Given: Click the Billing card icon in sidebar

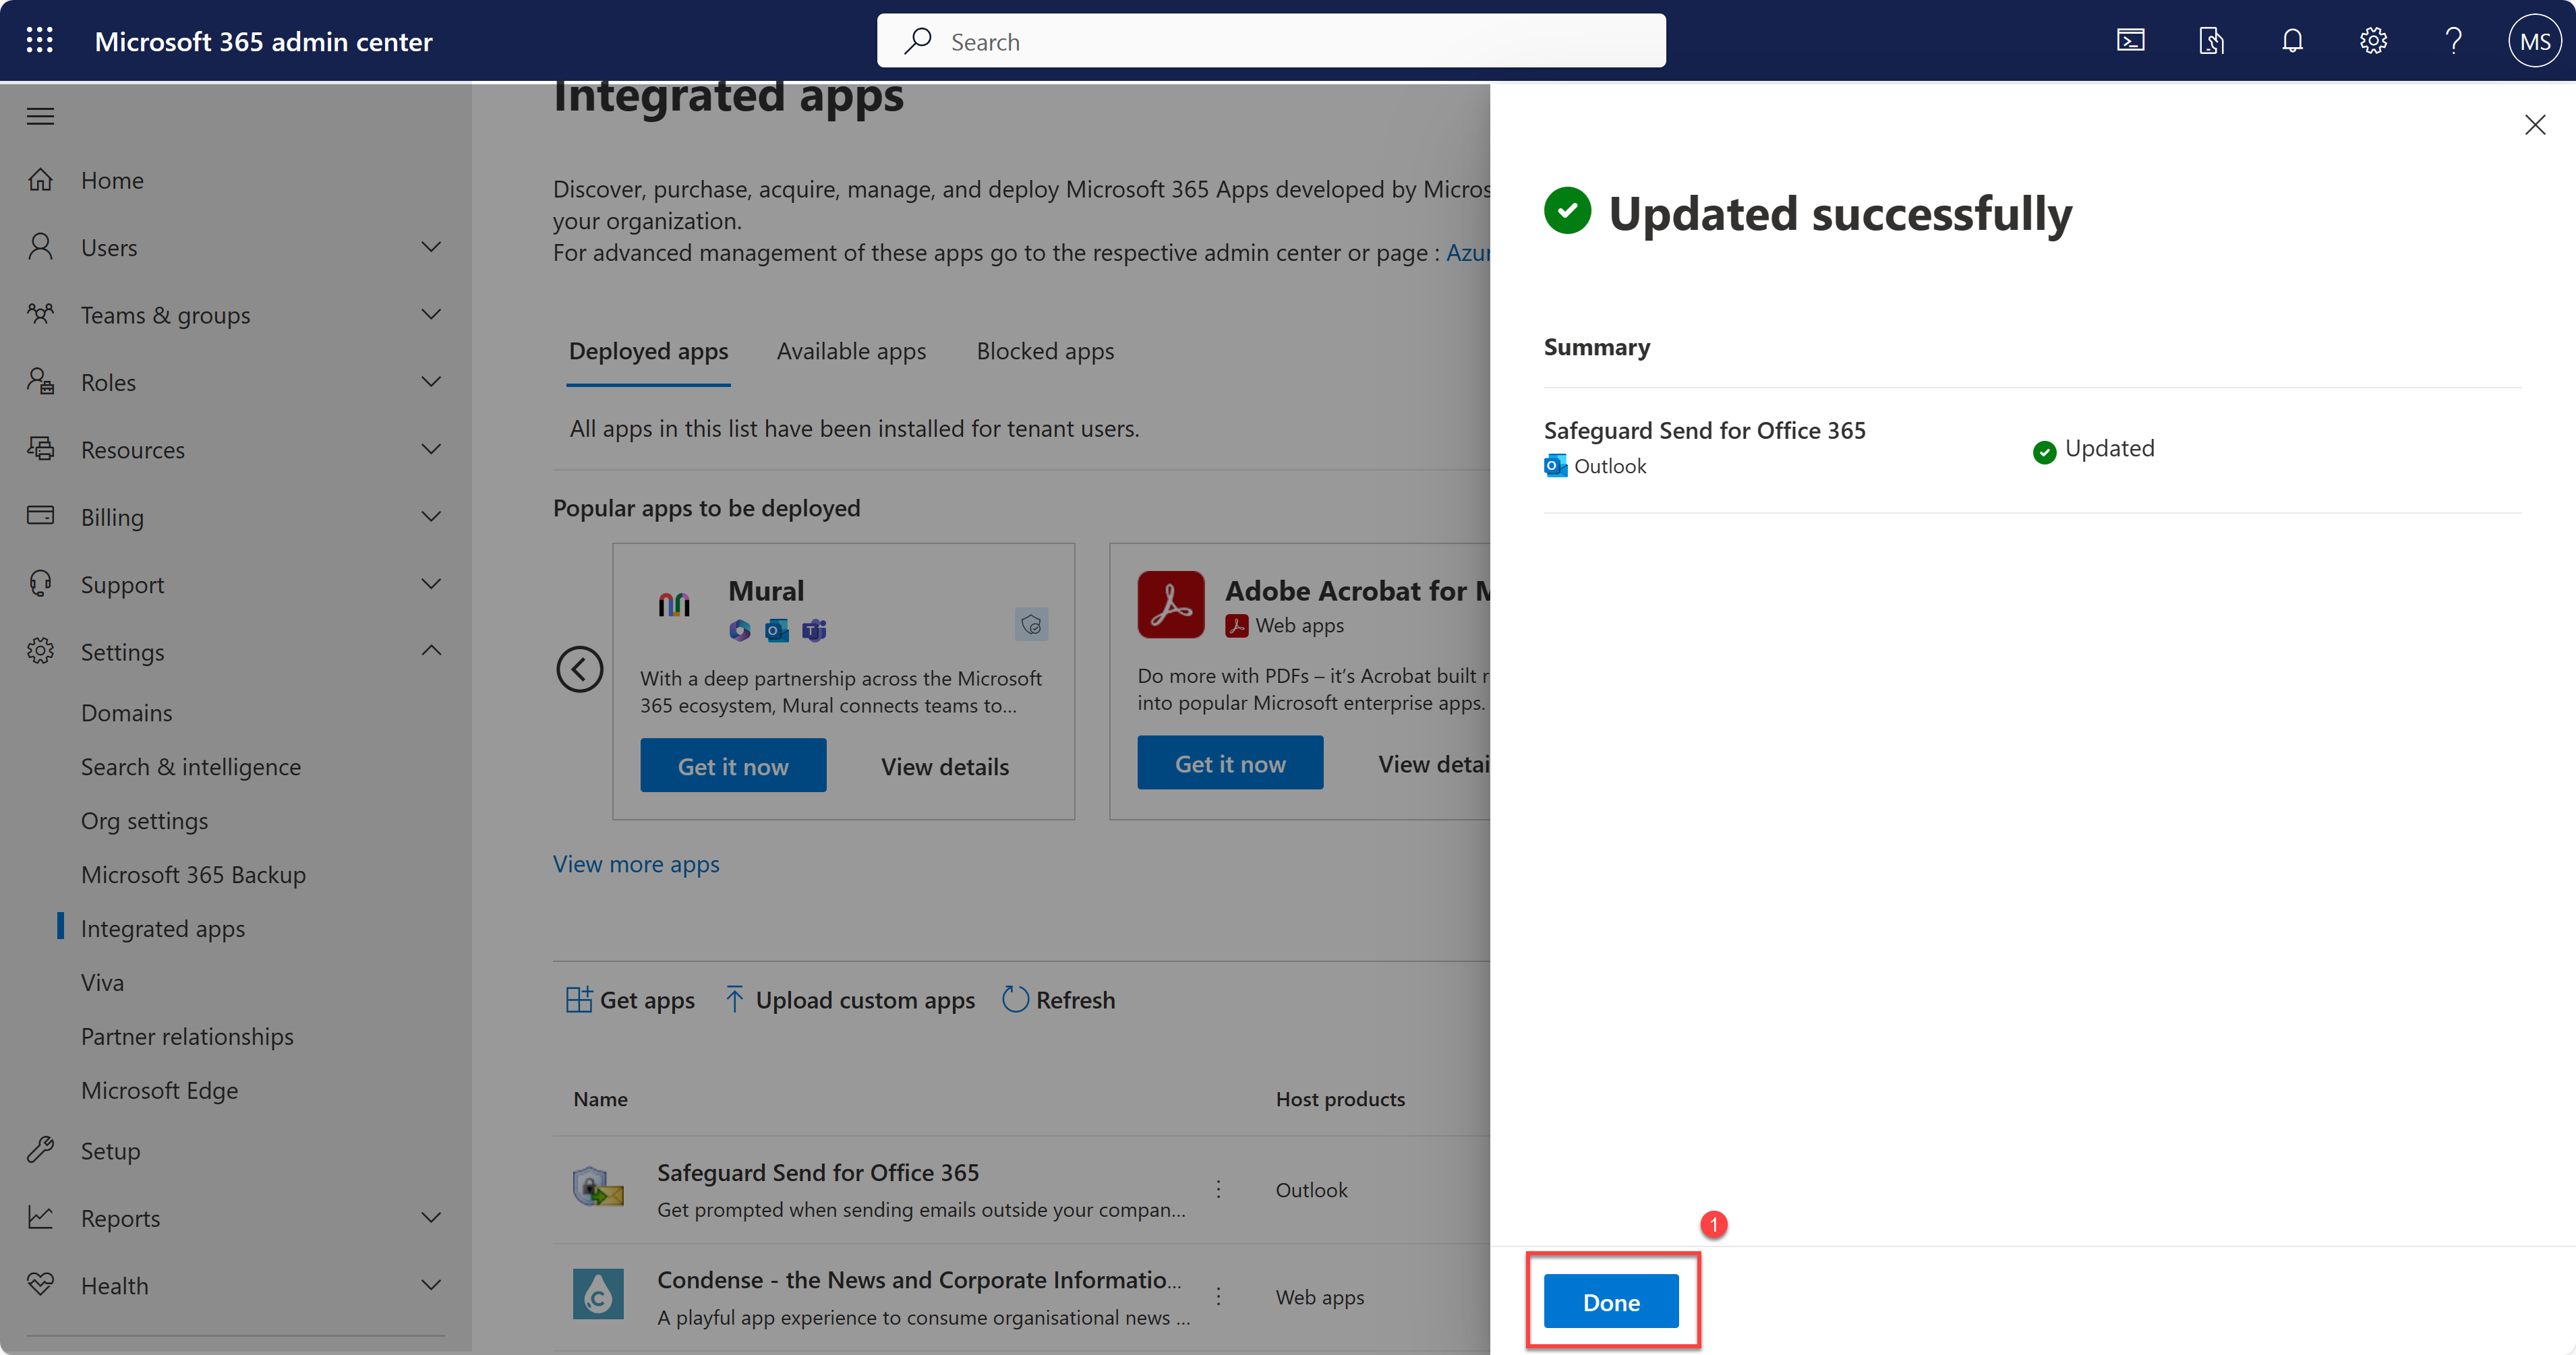Looking at the screenshot, I should pyautogui.click(x=40, y=516).
